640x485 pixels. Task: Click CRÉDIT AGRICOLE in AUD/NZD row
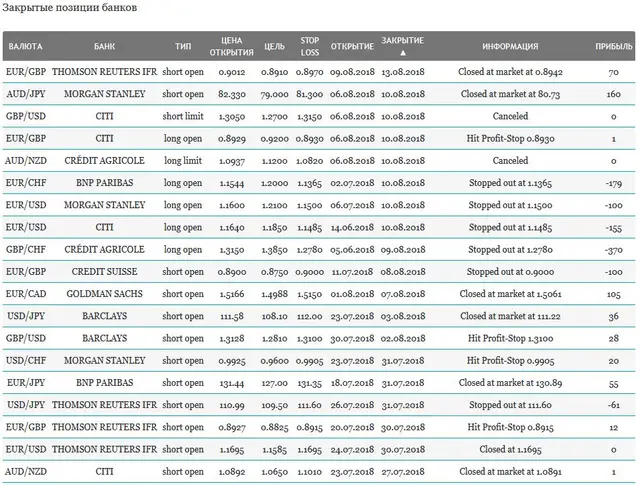104,160
